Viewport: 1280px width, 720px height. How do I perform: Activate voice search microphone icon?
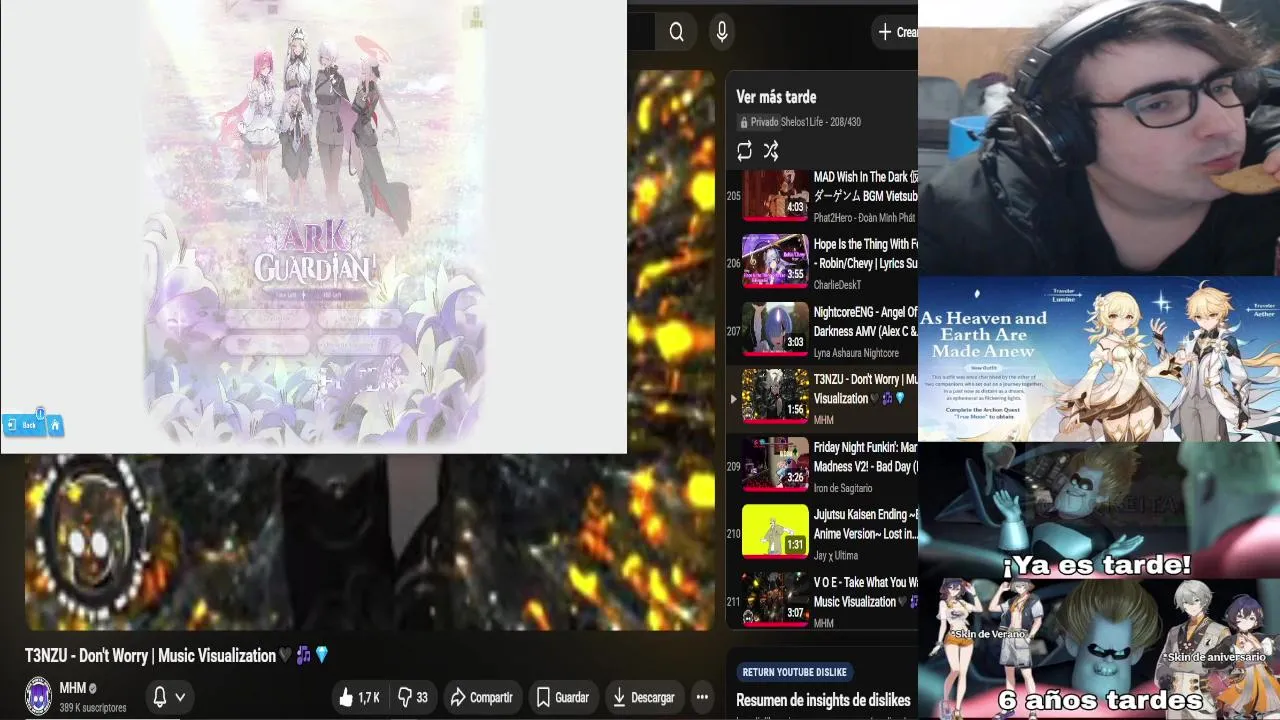tap(722, 32)
